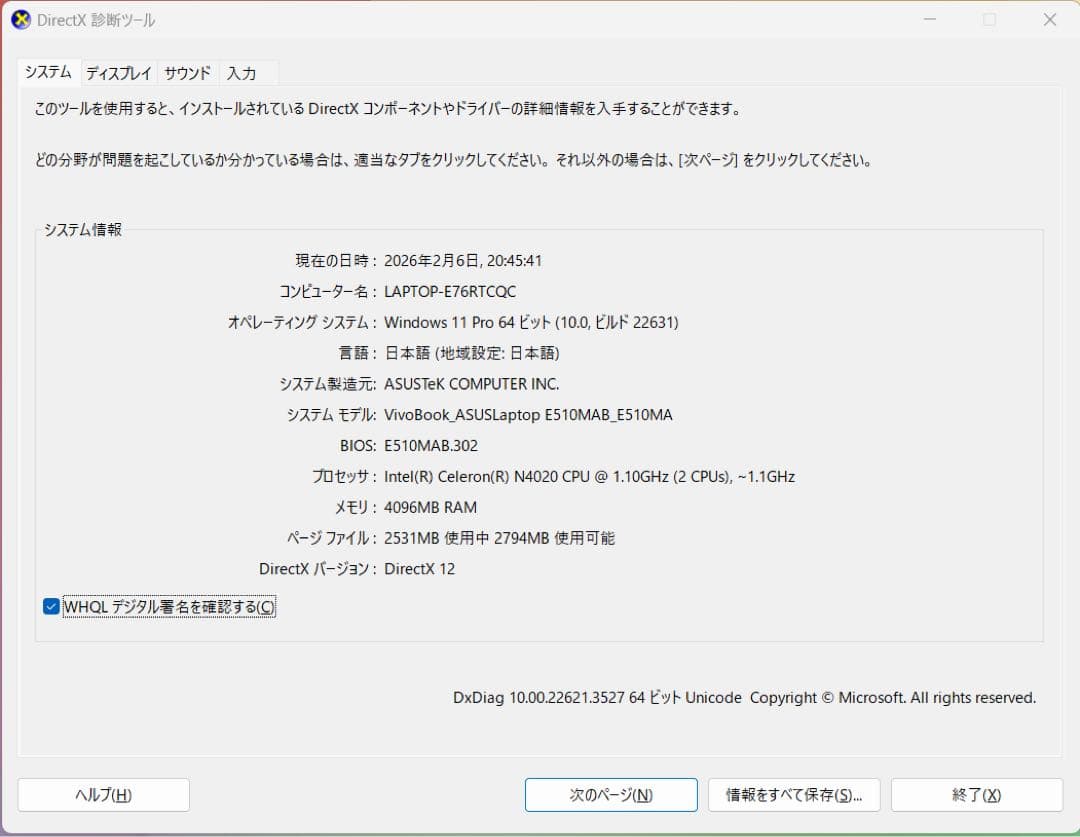Click the DirectX 診断ツール title bar icon
The image size is (1080, 837).
point(21,19)
